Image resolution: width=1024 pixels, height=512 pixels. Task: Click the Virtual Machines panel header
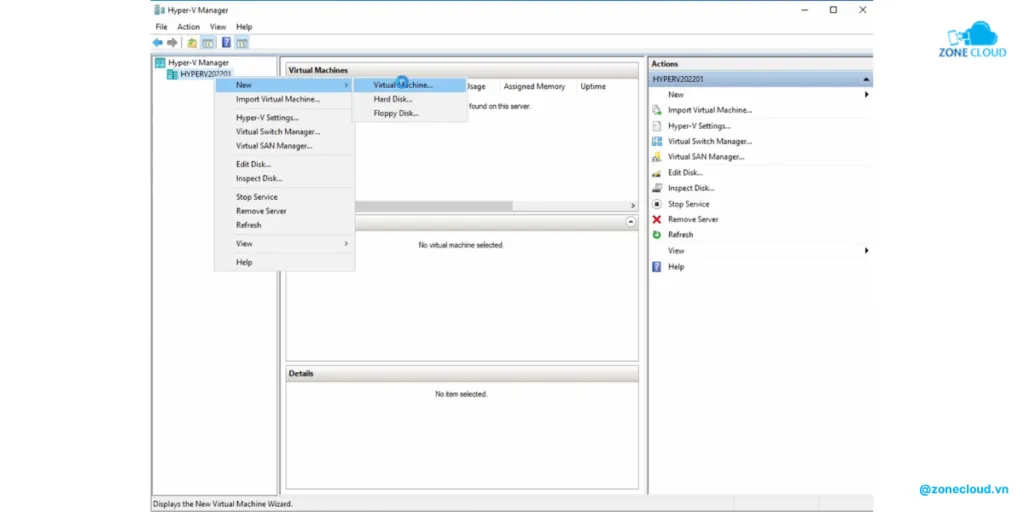(x=462, y=70)
